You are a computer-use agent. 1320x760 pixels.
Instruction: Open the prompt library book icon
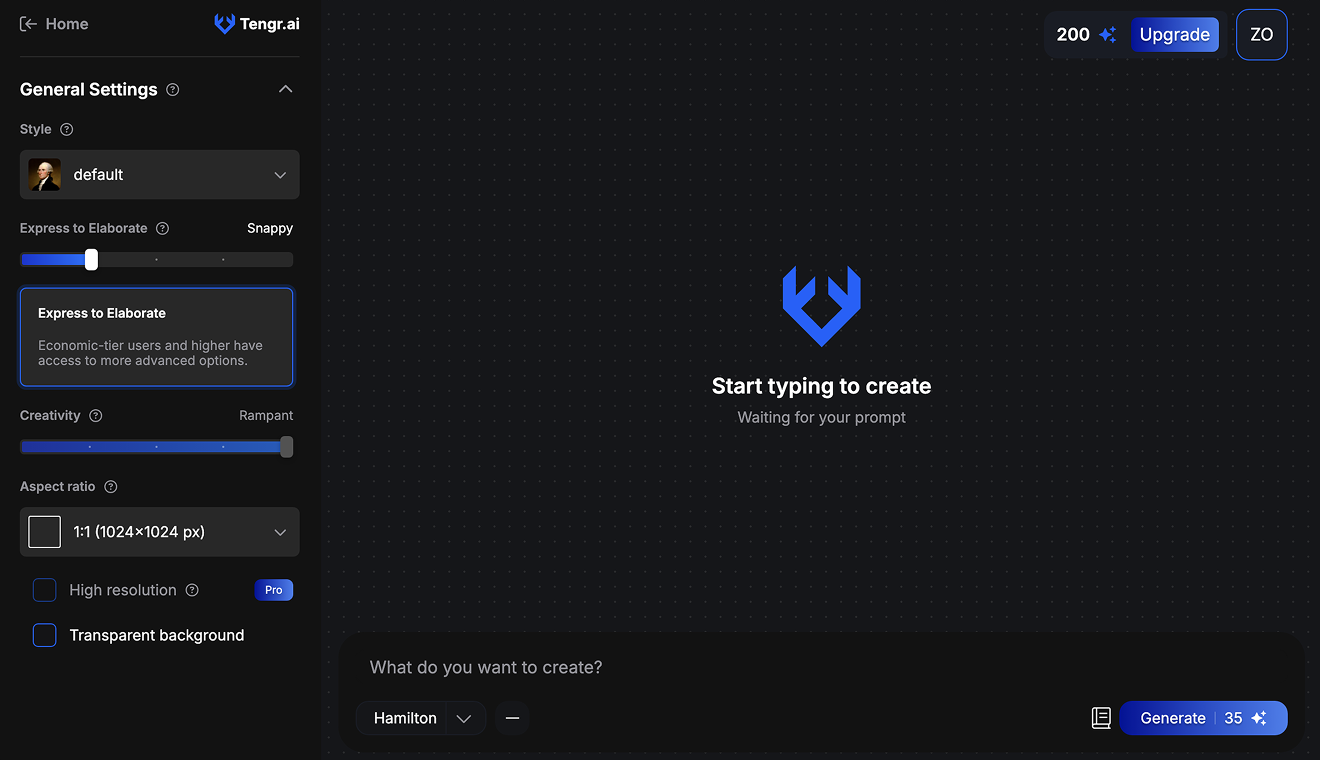(1101, 718)
